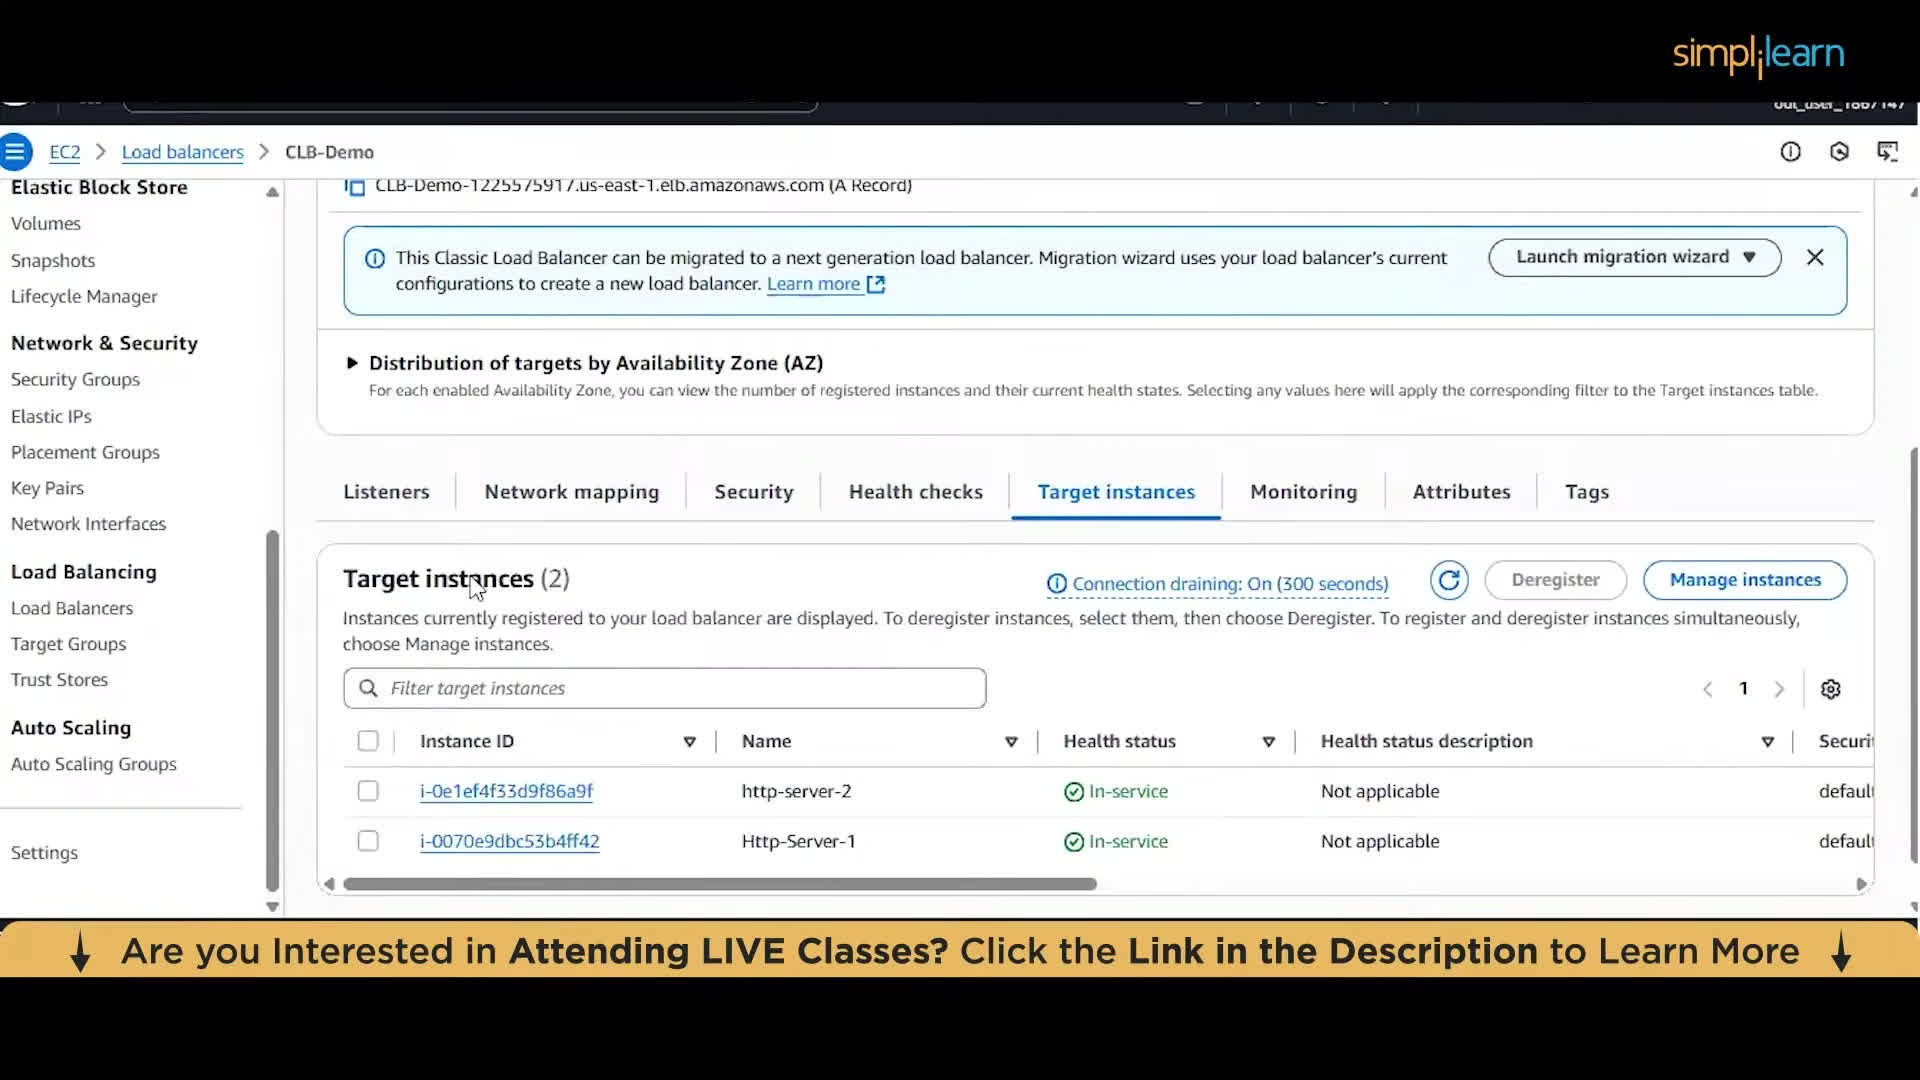Viewport: 1920px width, 1080px height.
Task: Open the navigation hamburger menu
Action: 15,152
